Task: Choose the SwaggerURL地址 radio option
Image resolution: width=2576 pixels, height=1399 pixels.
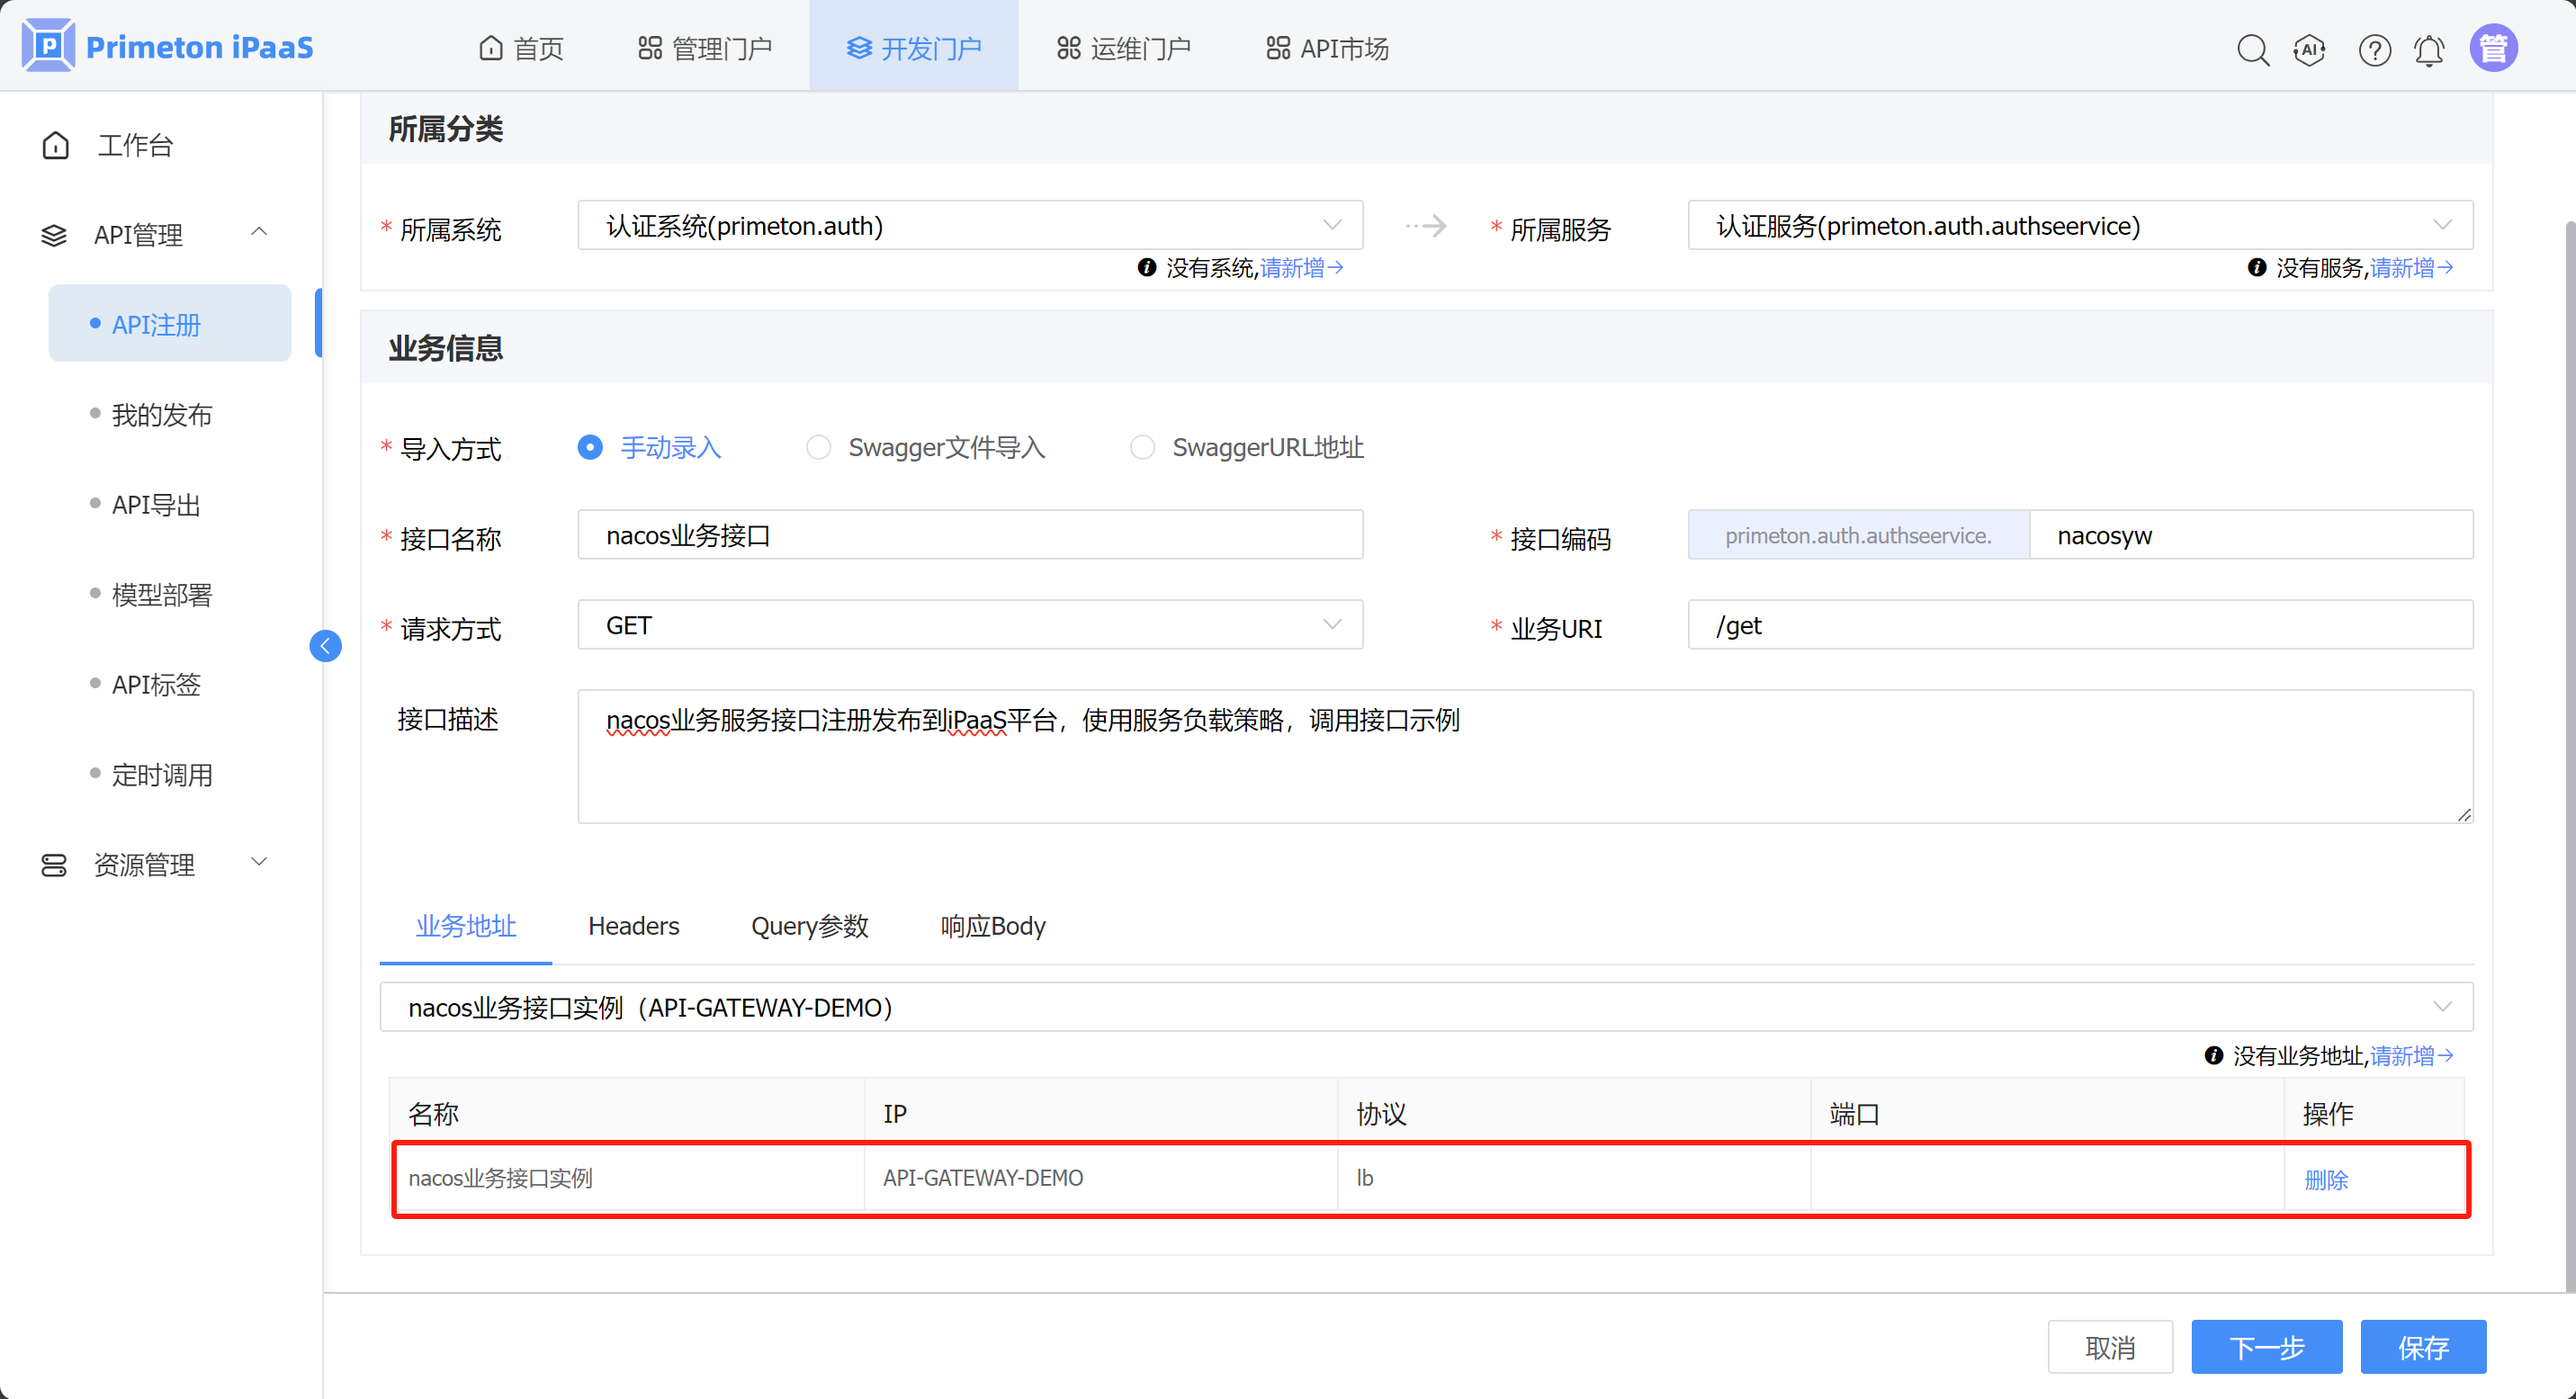Action: 1142,447
